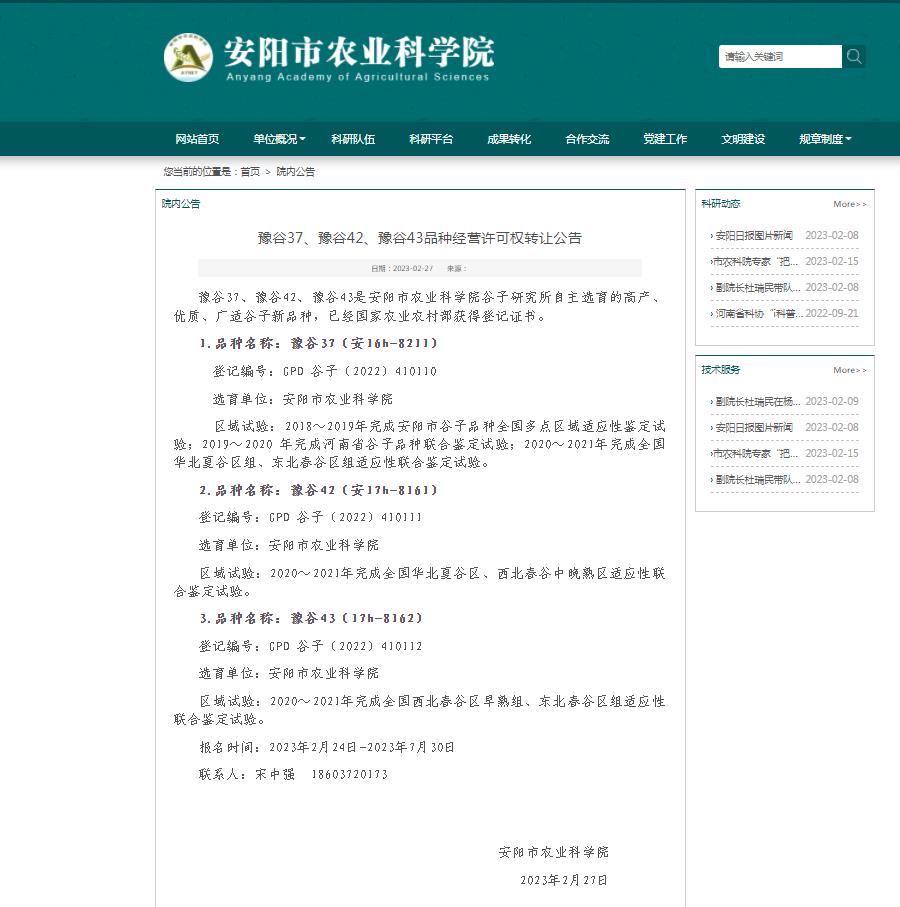Viewport: 900px width, 907px height.
Task: Expand the 单位概况 dropdown menu
Action: click(279, 139)
